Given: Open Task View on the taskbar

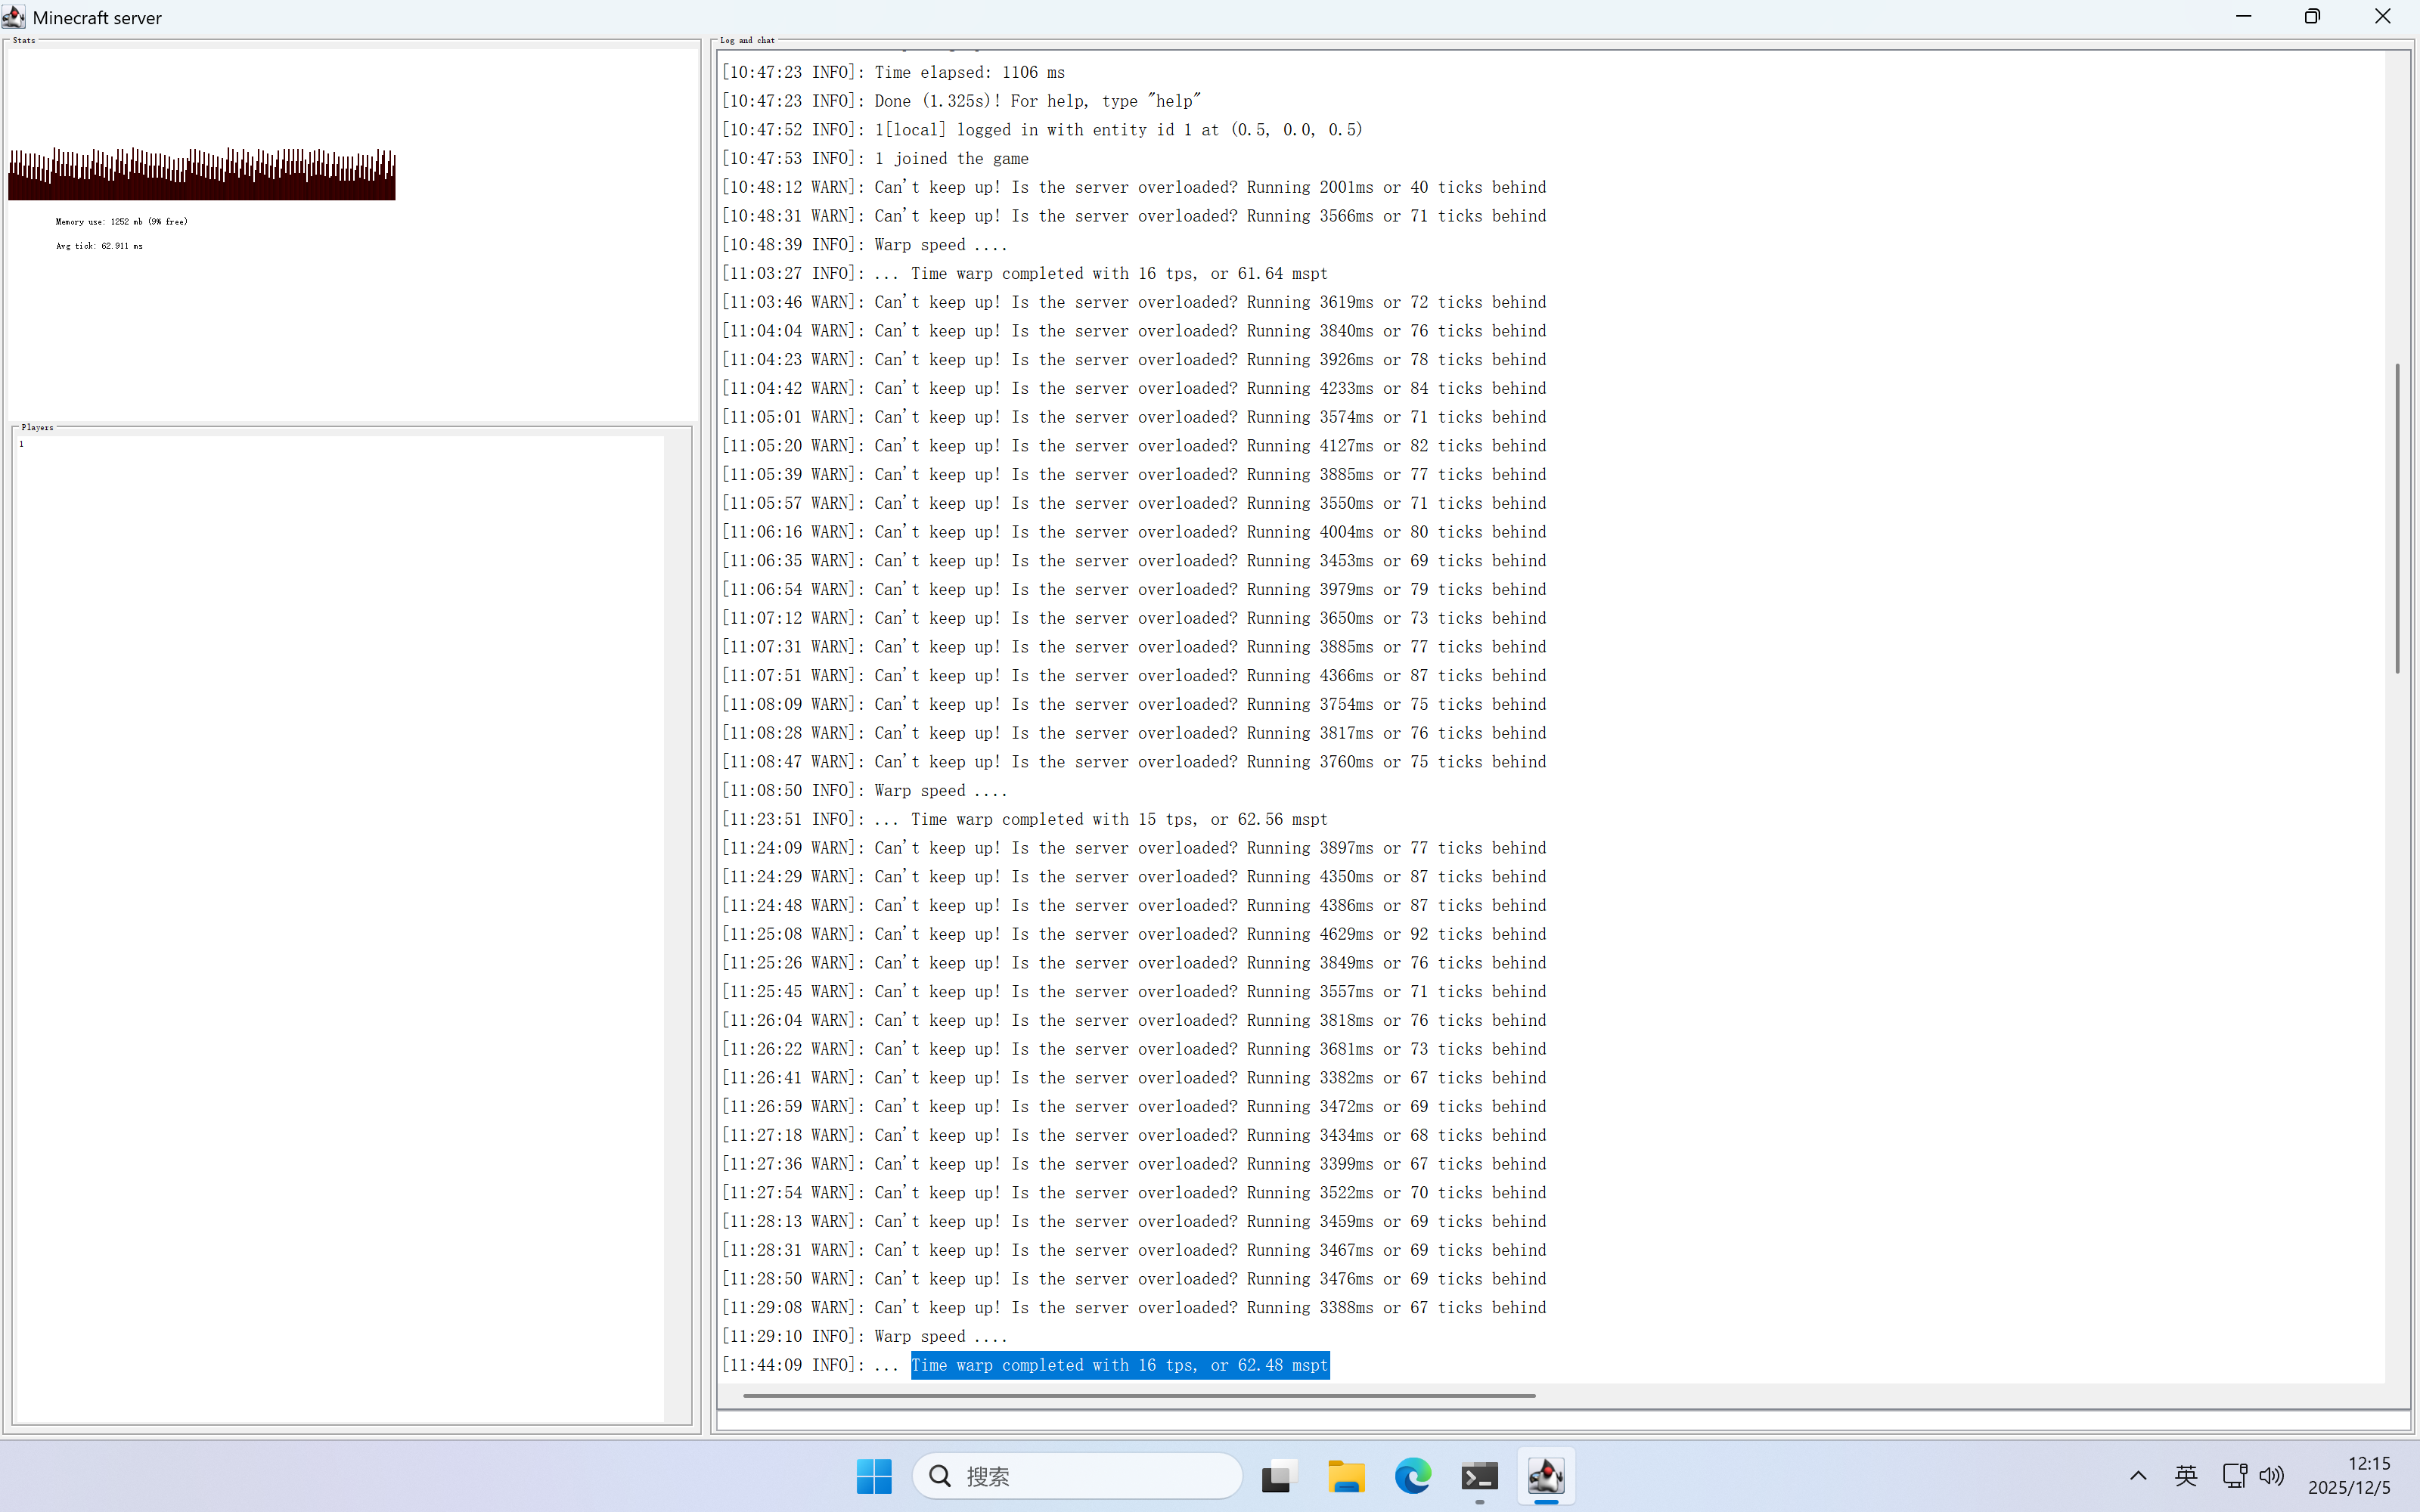Looking at the screenshot, I should point(1279,1476).
